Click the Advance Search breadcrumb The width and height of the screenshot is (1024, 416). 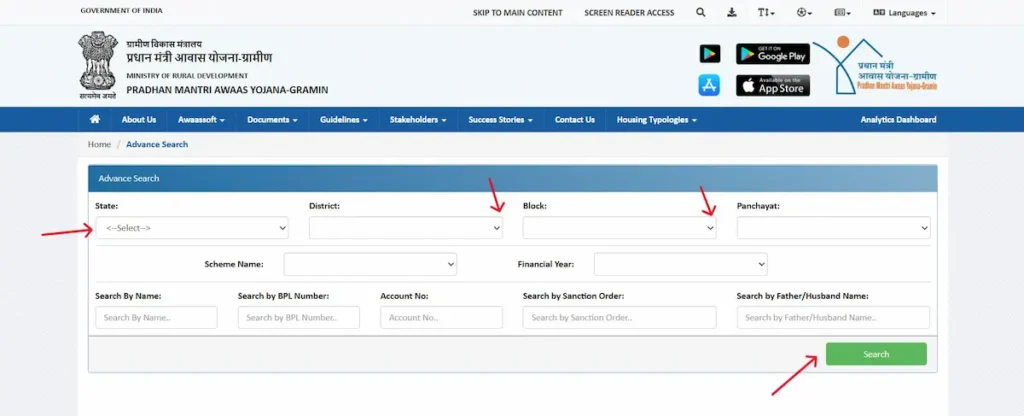coord(157,144)
